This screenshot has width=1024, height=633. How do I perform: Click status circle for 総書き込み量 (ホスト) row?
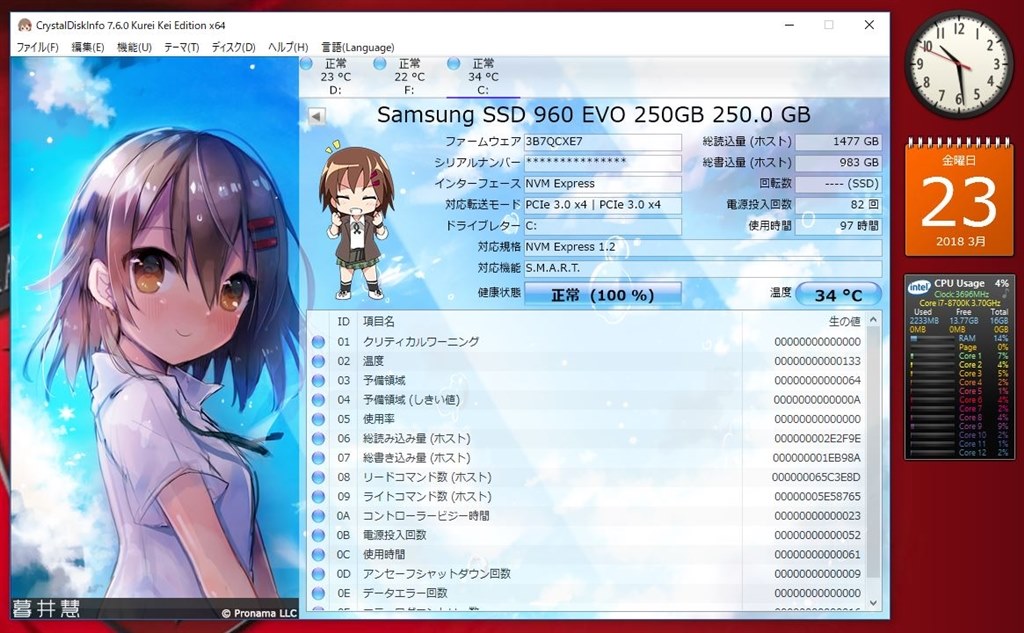(x=318, y=458)
